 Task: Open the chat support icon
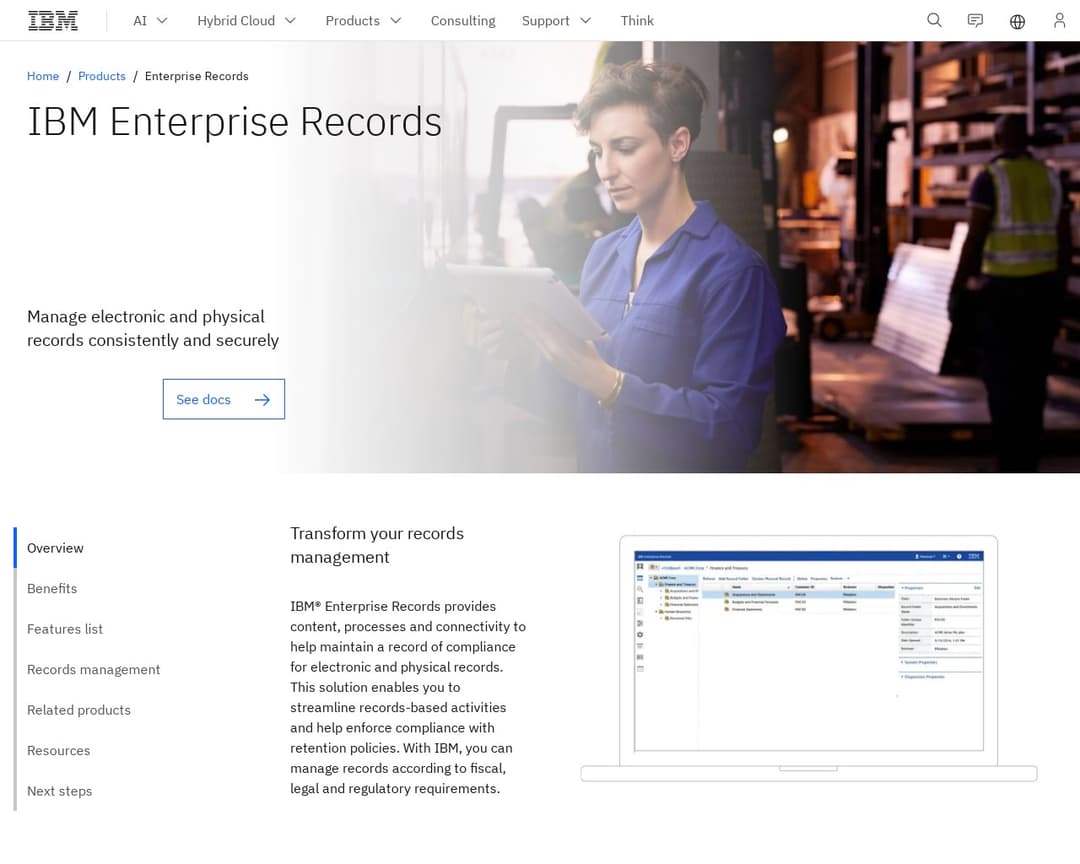point(975,20)
